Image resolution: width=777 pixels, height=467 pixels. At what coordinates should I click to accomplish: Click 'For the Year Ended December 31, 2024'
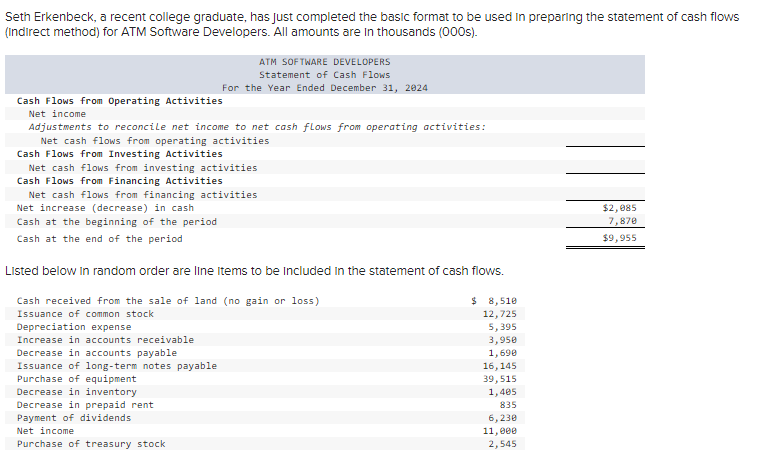tap(325, 88)
